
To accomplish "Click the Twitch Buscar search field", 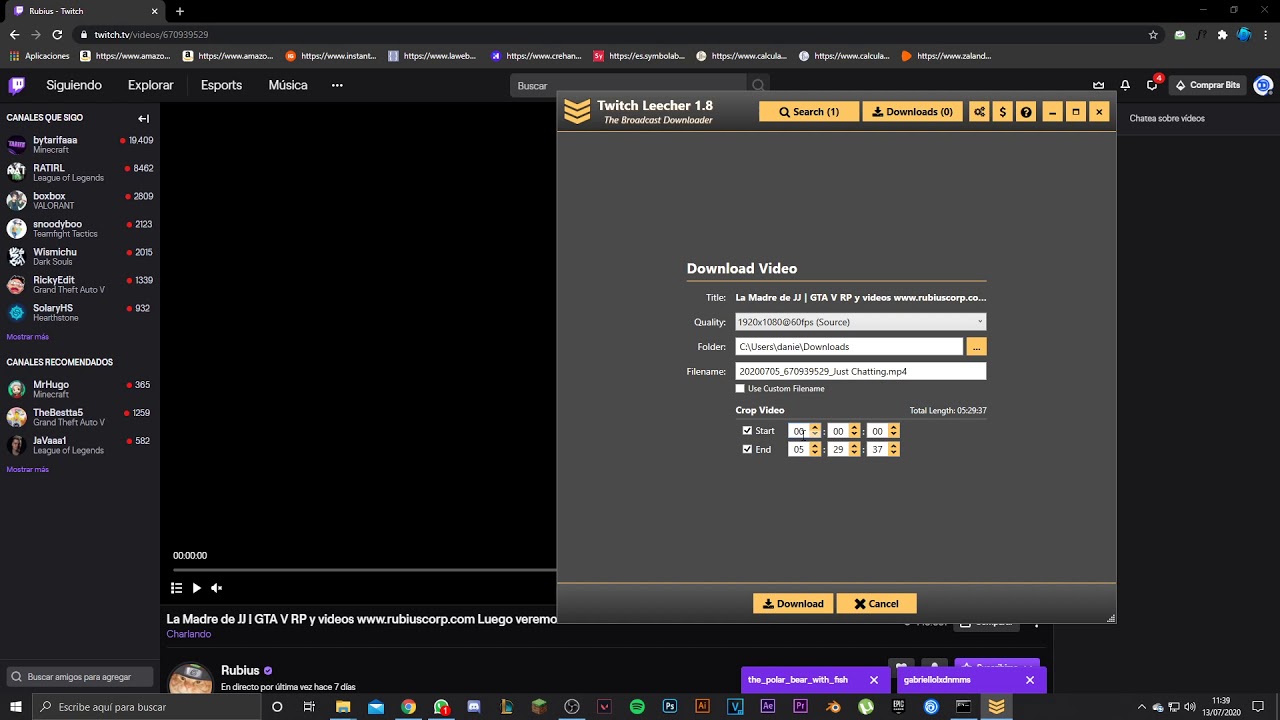I will coord(628,86).
